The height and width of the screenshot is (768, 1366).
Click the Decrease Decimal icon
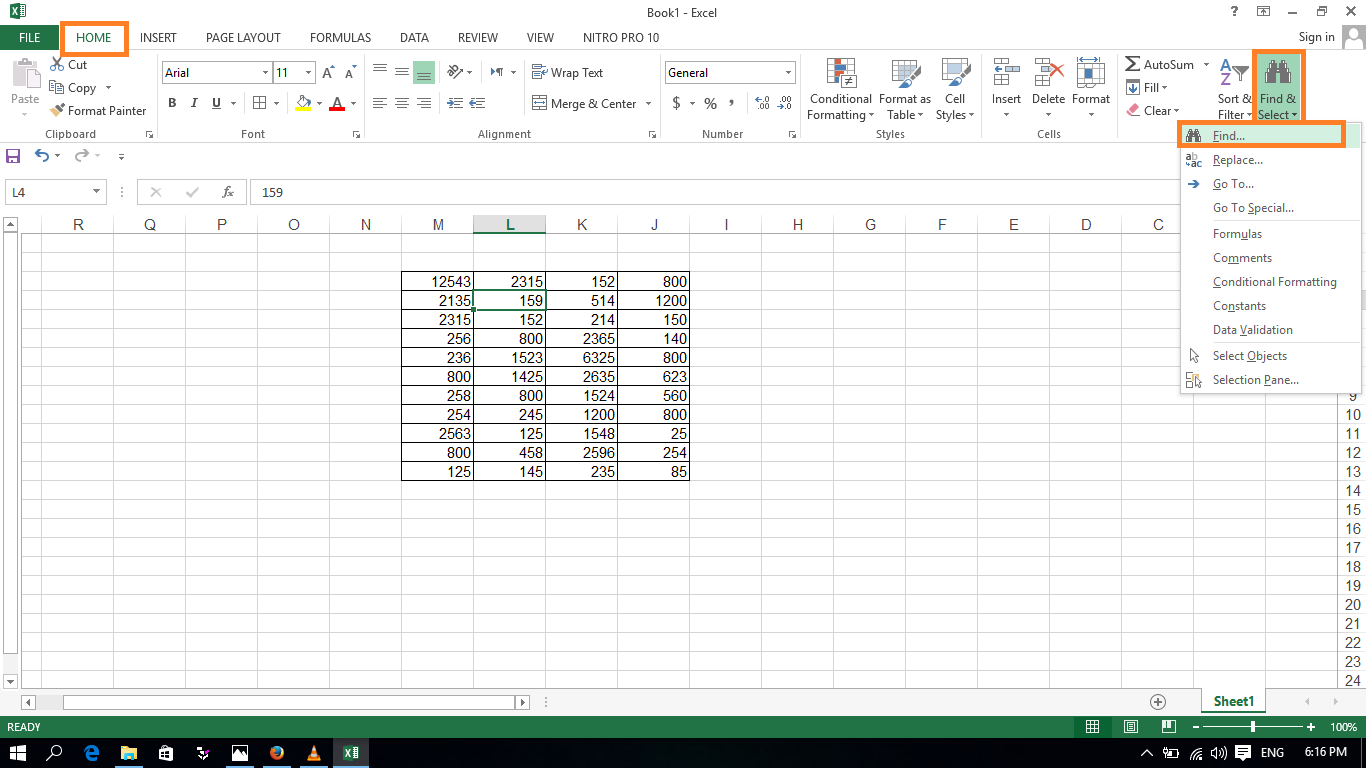point(786,104)
